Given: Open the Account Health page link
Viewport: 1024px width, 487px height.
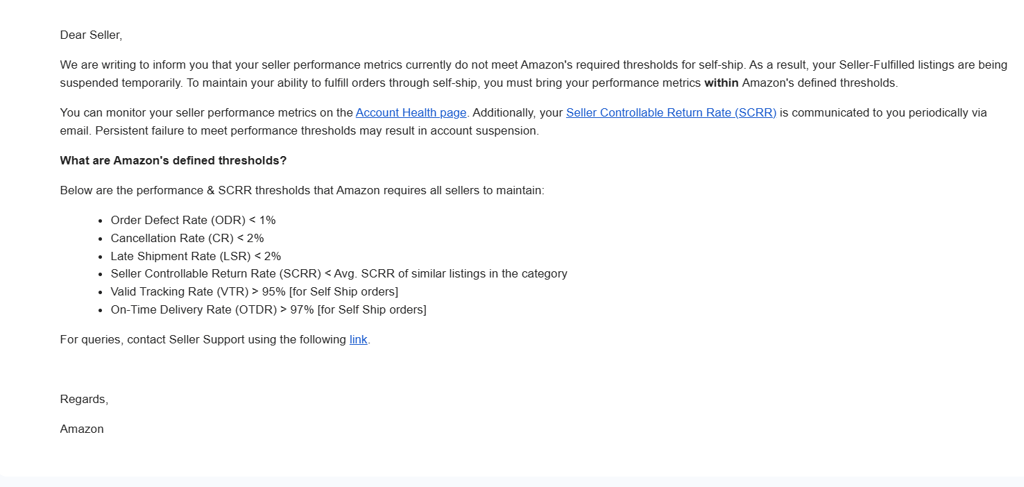Looking at the screenshot, I should (410, 113).
